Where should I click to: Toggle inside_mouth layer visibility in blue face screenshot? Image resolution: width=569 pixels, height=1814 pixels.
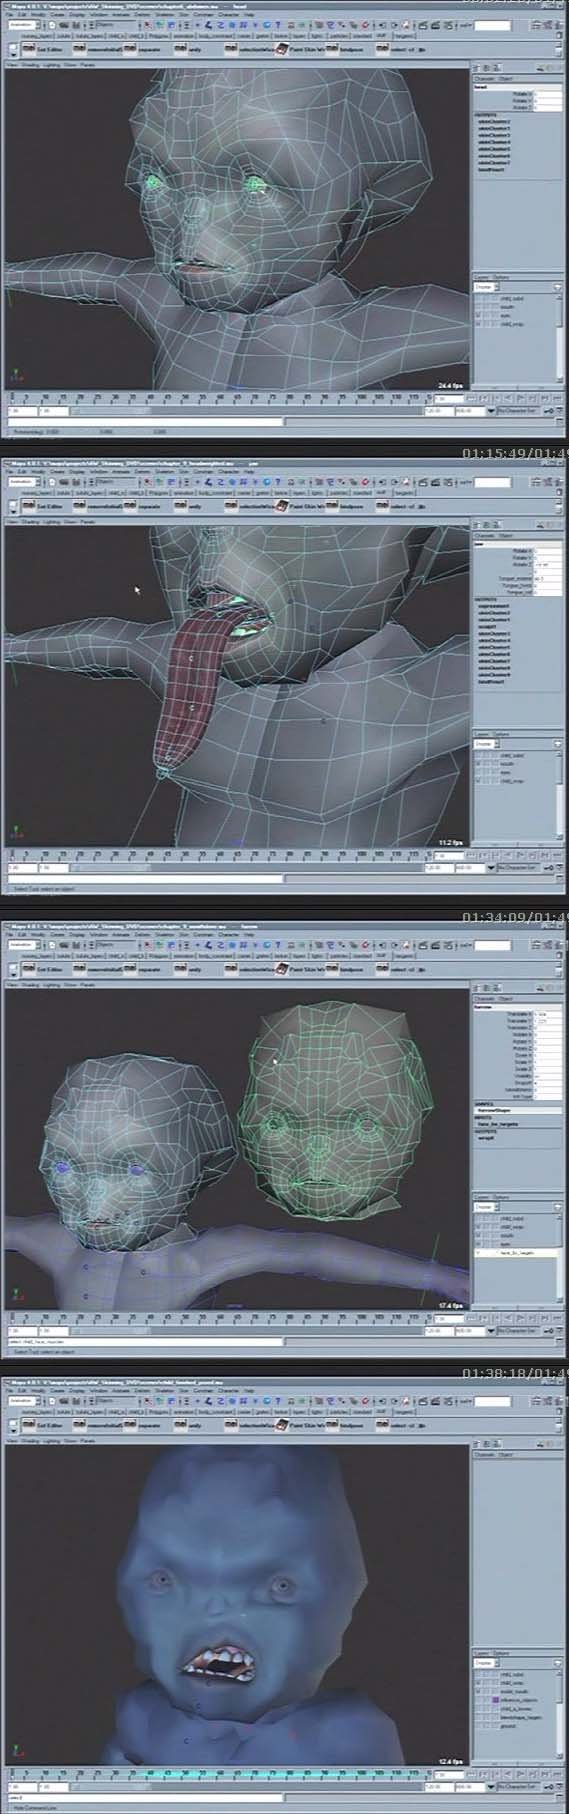(x=478, y=1690)
